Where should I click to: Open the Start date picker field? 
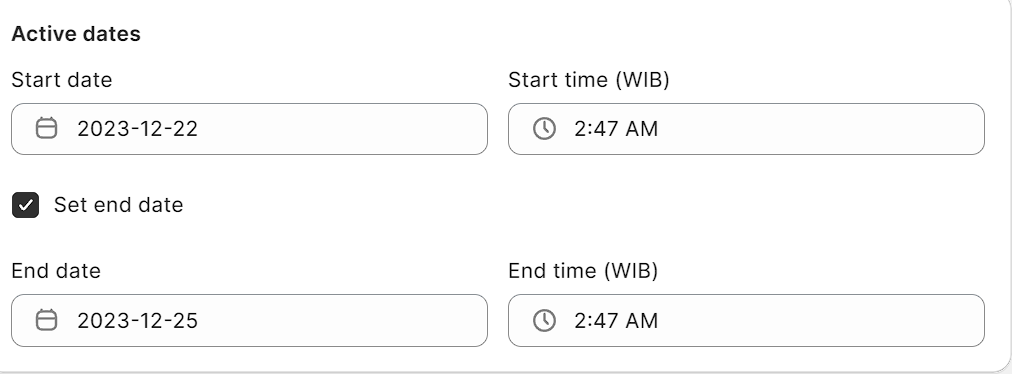(x=249, y=129)
